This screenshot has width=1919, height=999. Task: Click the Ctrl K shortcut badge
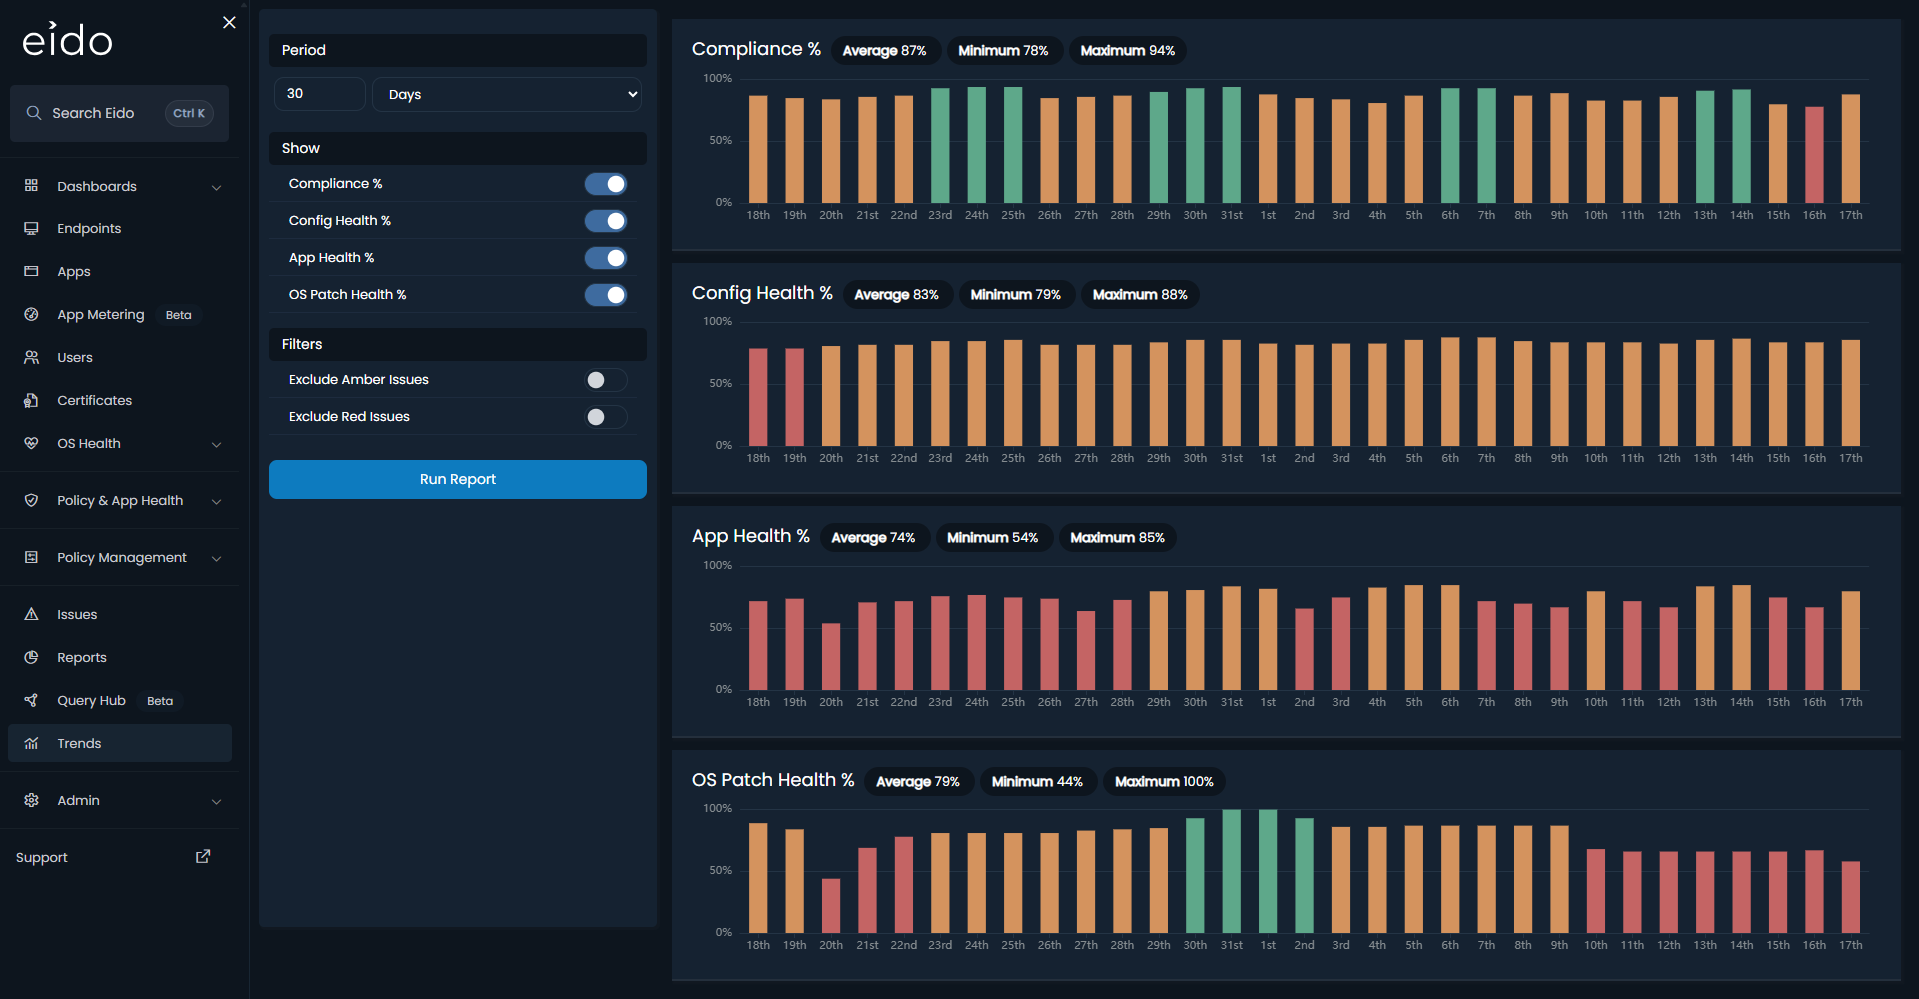point(189,113)
